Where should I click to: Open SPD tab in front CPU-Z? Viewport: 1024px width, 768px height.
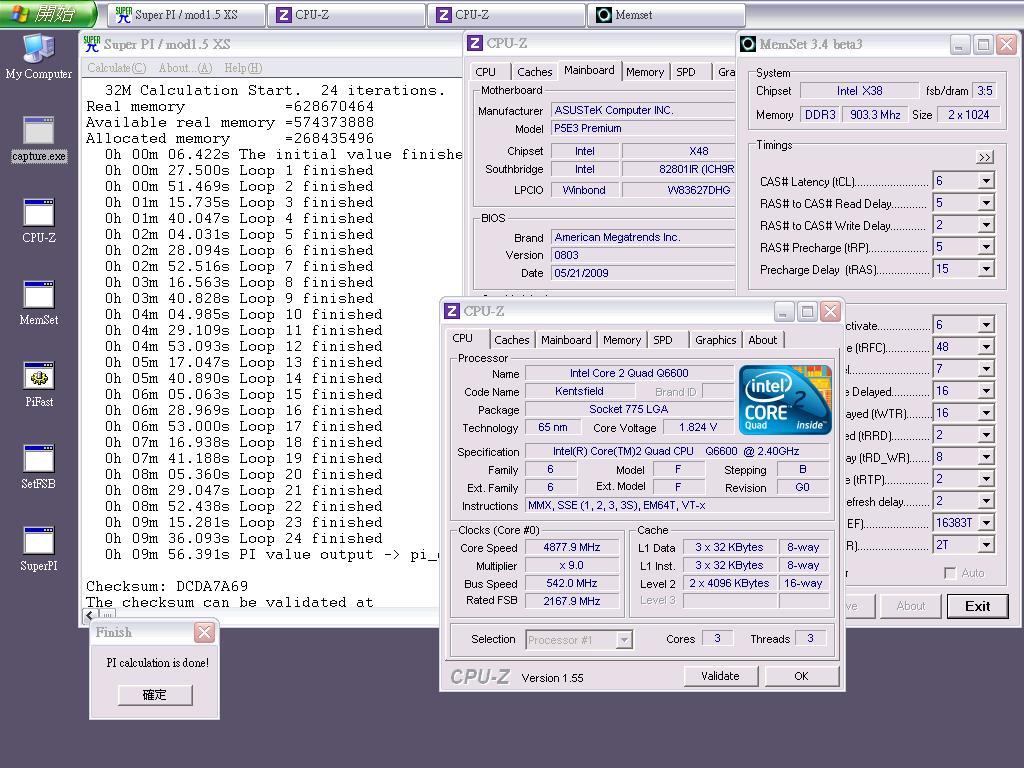pos(663,340)
